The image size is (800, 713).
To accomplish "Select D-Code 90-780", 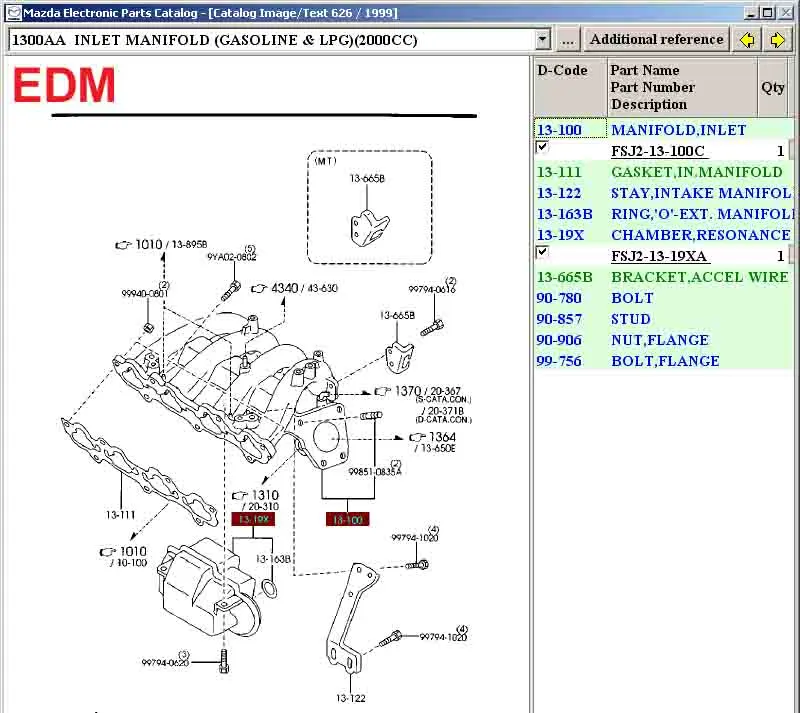I will (x=559, y=298).
